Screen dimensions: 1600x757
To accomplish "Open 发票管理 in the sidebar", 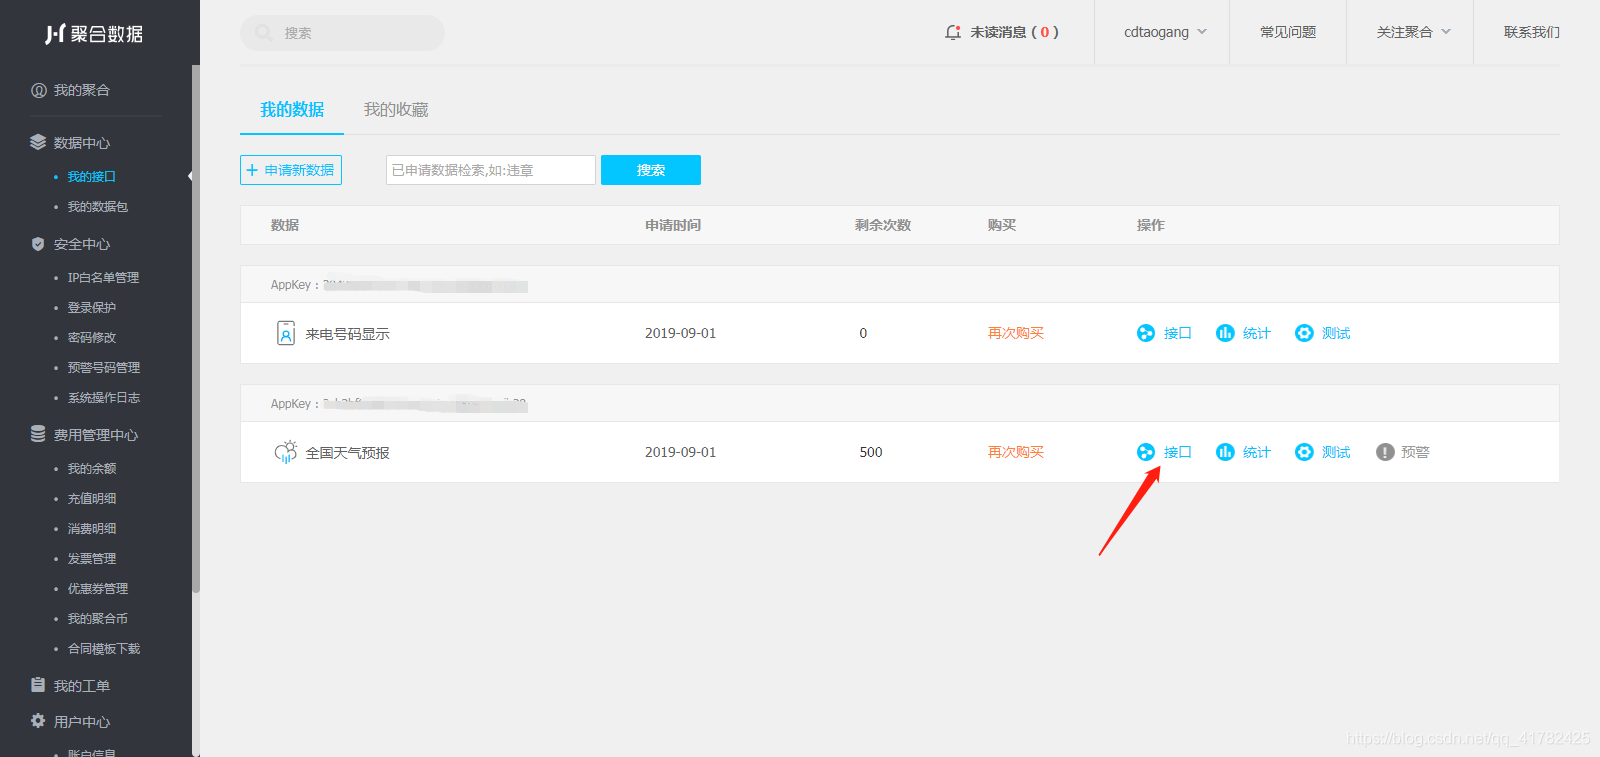I will click(92, 559).
